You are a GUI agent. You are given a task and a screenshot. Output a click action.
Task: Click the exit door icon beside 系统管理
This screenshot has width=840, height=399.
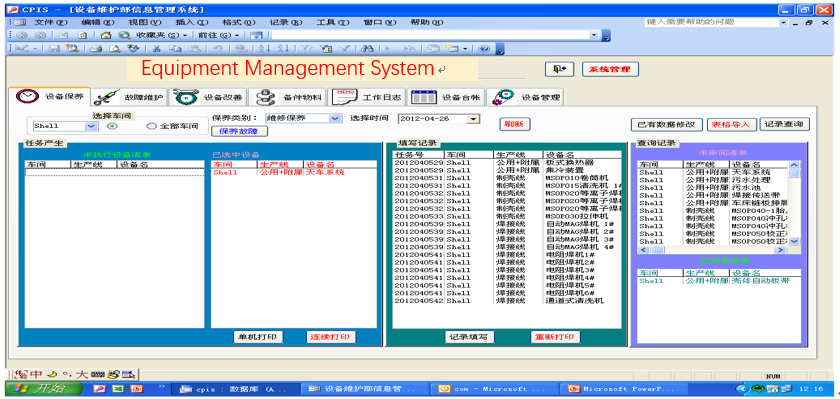pos(559,69)
